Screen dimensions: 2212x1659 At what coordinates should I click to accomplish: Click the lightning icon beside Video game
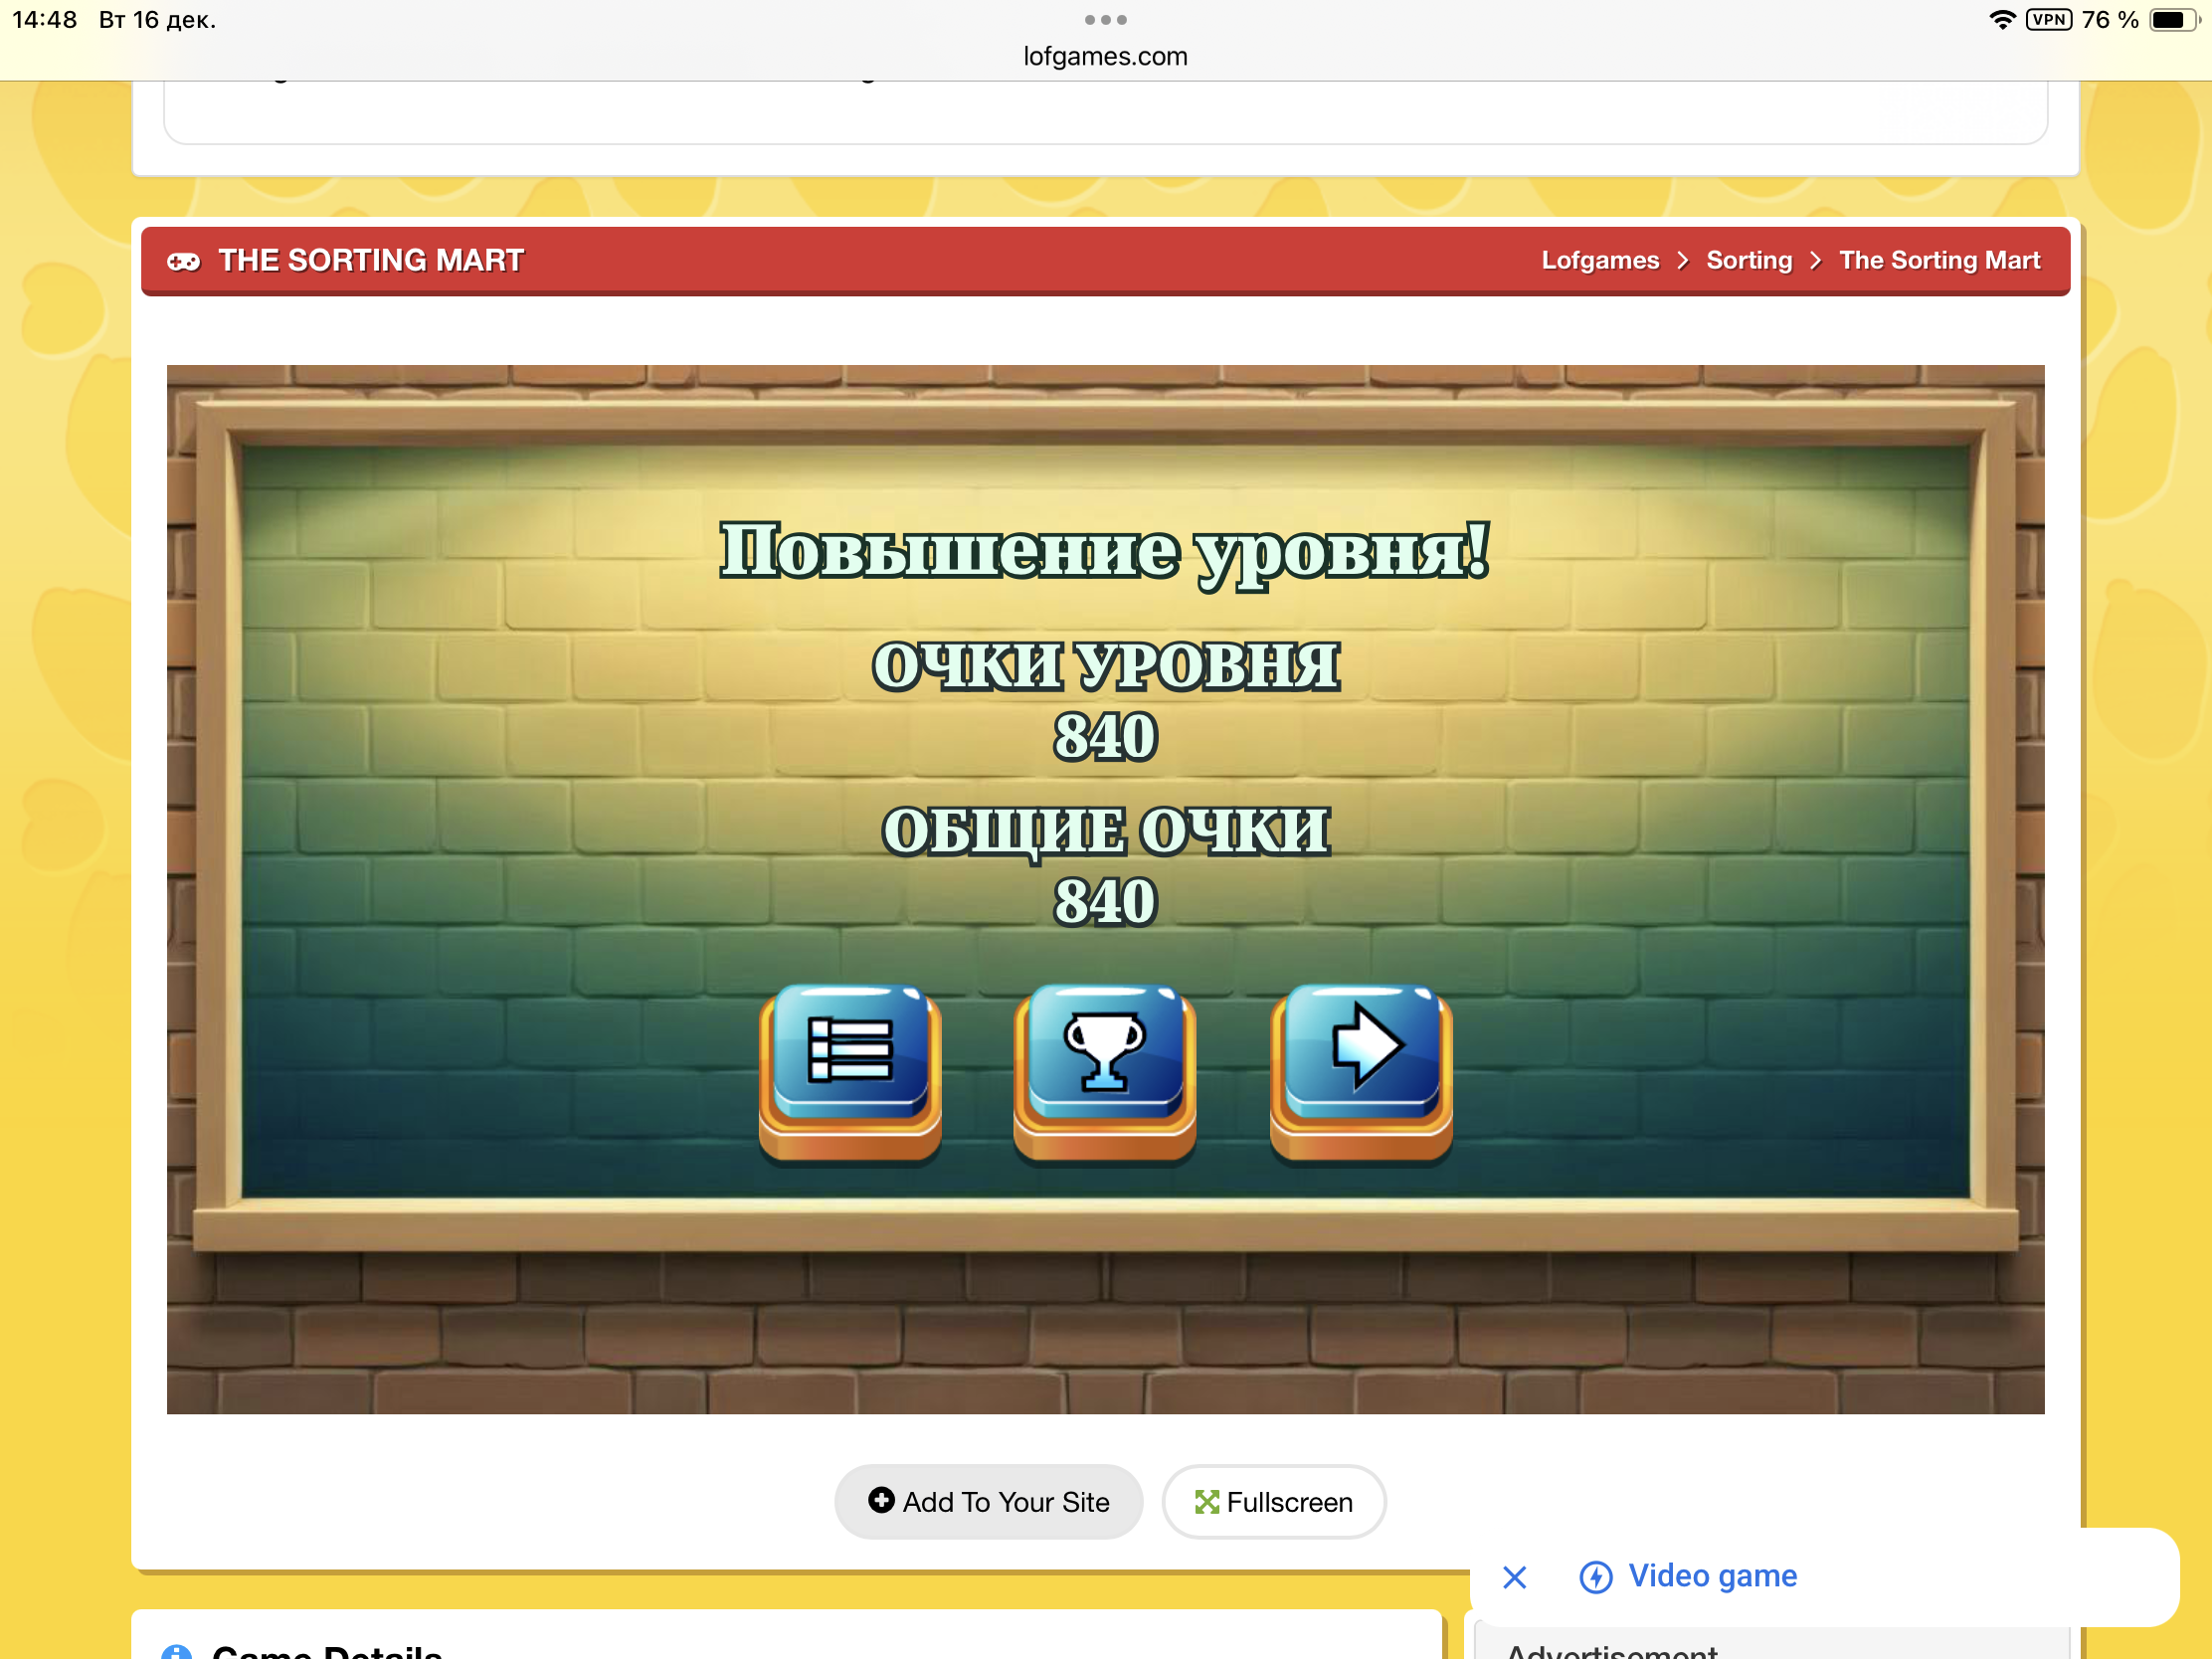pyautogui.click(x=1595, y=1577)
